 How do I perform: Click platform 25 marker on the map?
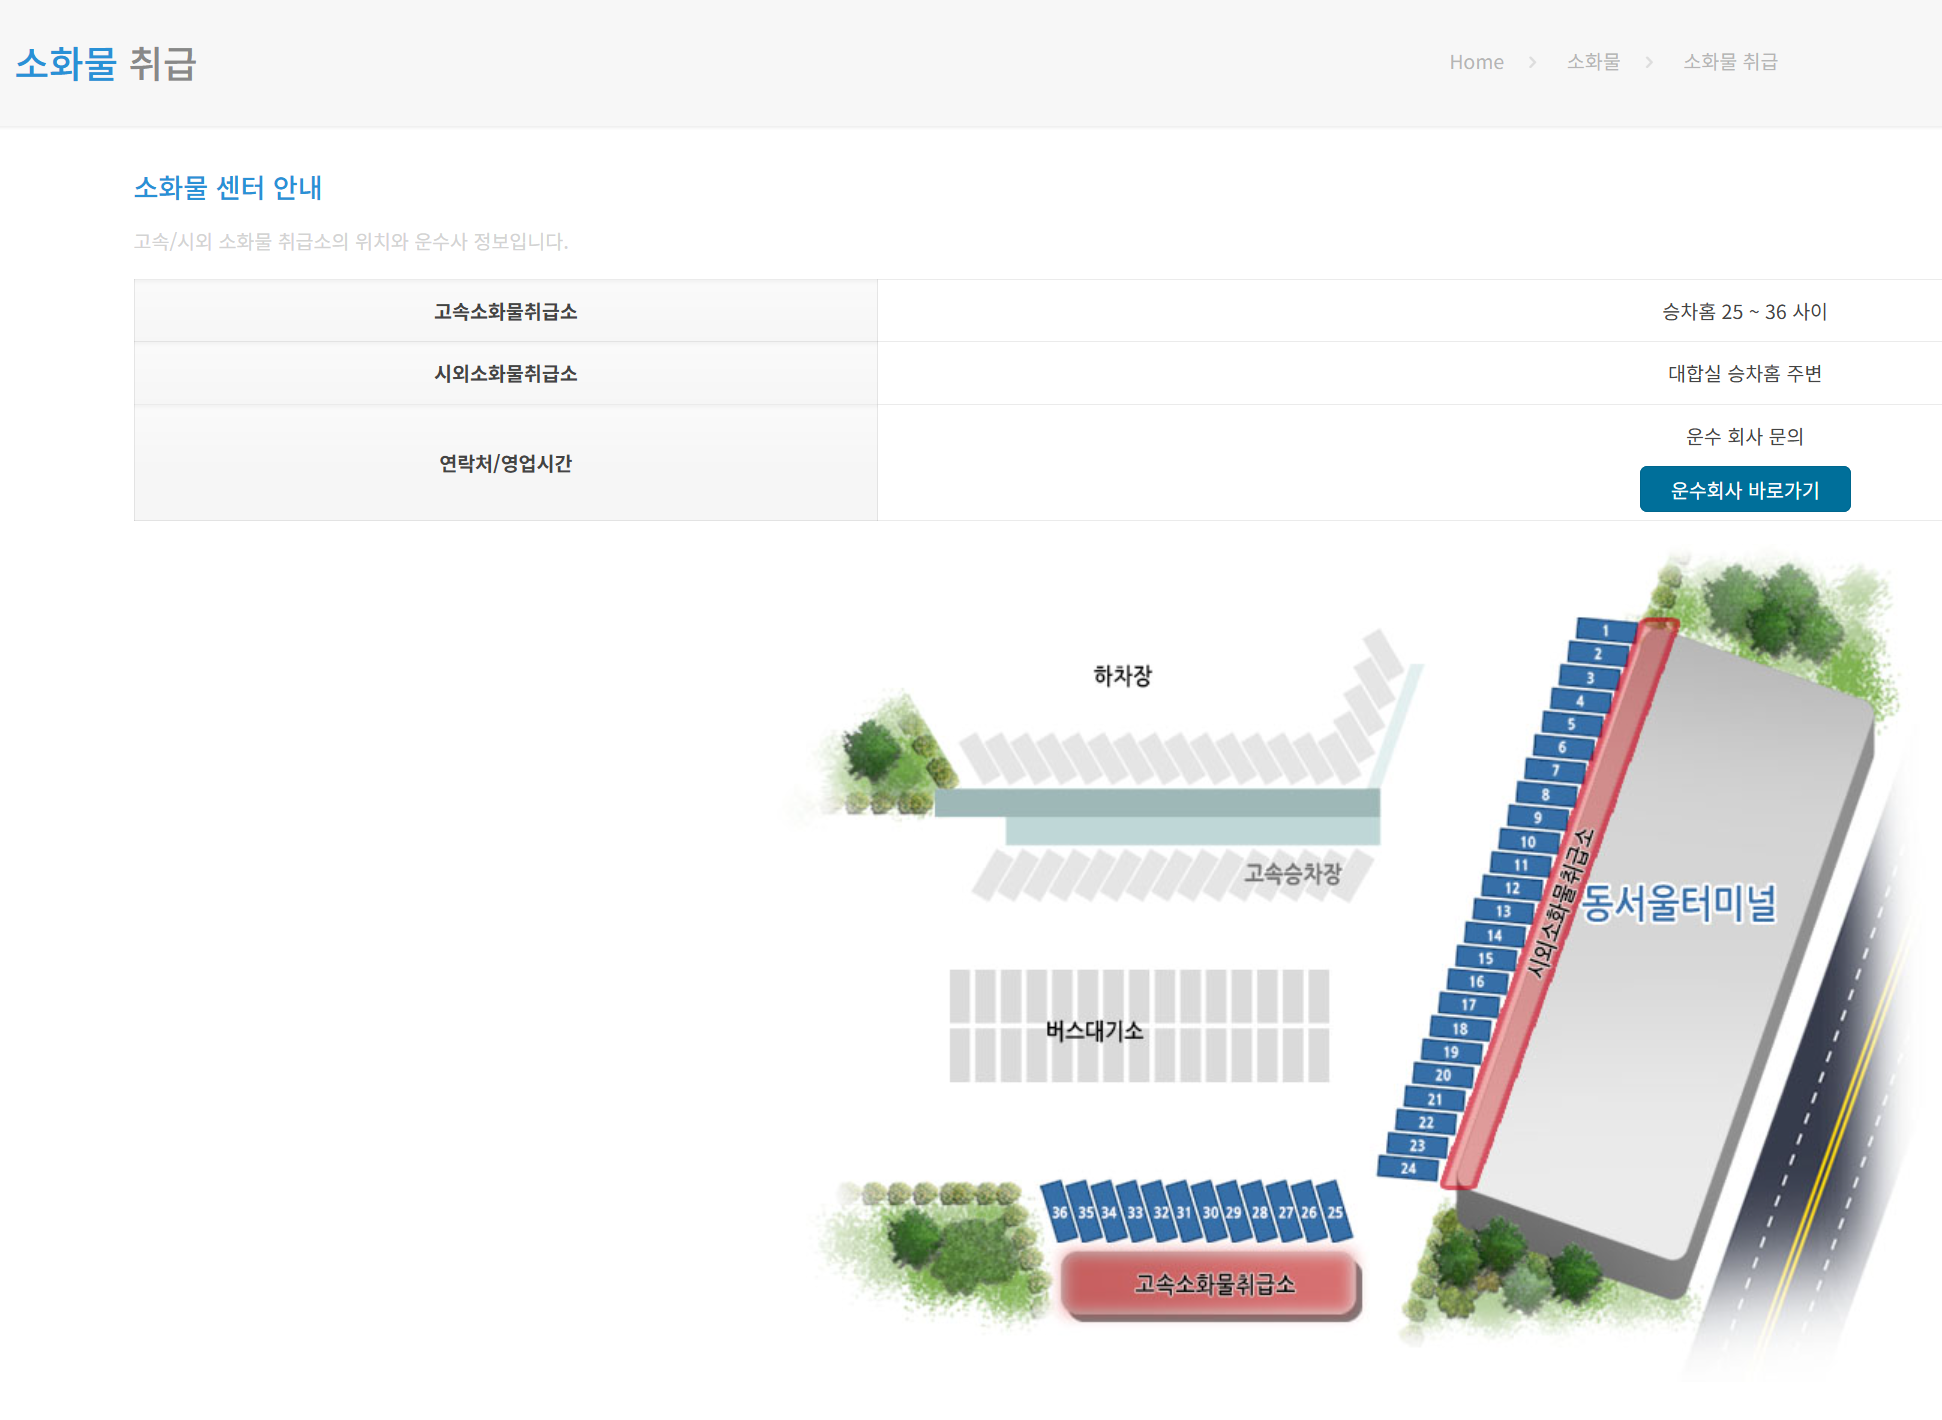[1335, 1212]
